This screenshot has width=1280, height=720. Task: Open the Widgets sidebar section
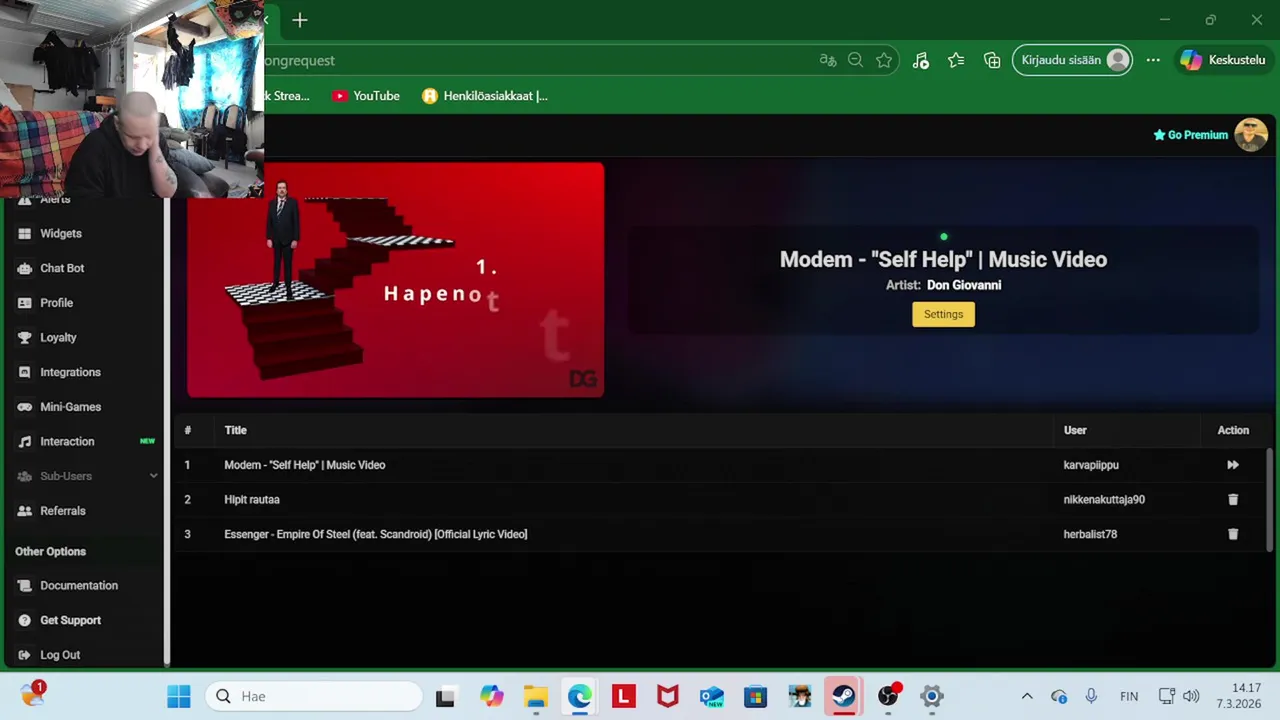tap(60, 233)
